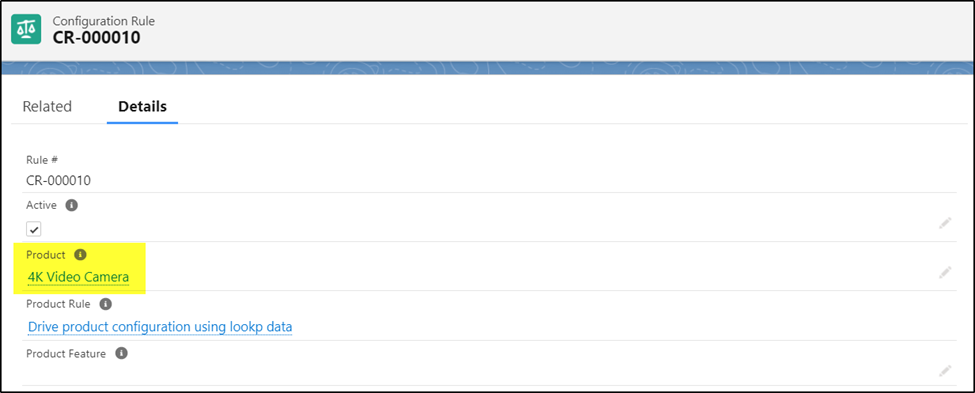This screenshot has height=393, width=975.
Task: Select the Details tab
Action: (142, 106)
